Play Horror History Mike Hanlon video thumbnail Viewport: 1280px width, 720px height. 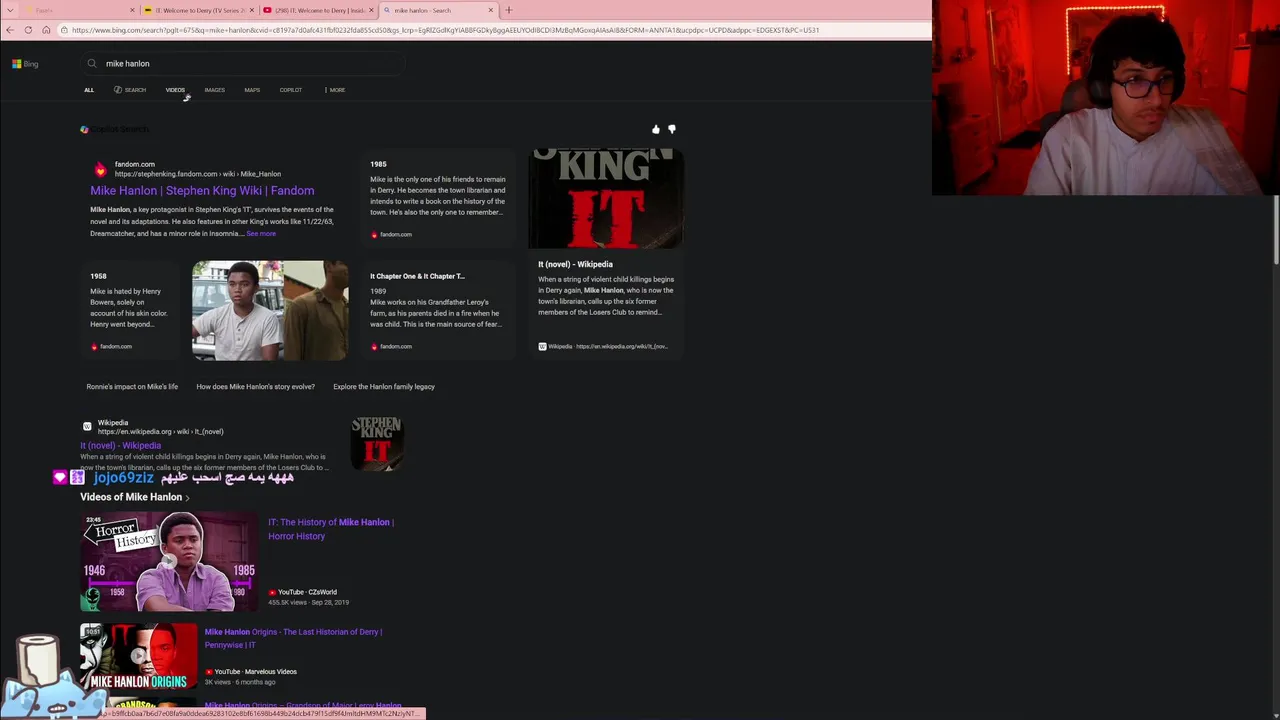tap(169, 562)
